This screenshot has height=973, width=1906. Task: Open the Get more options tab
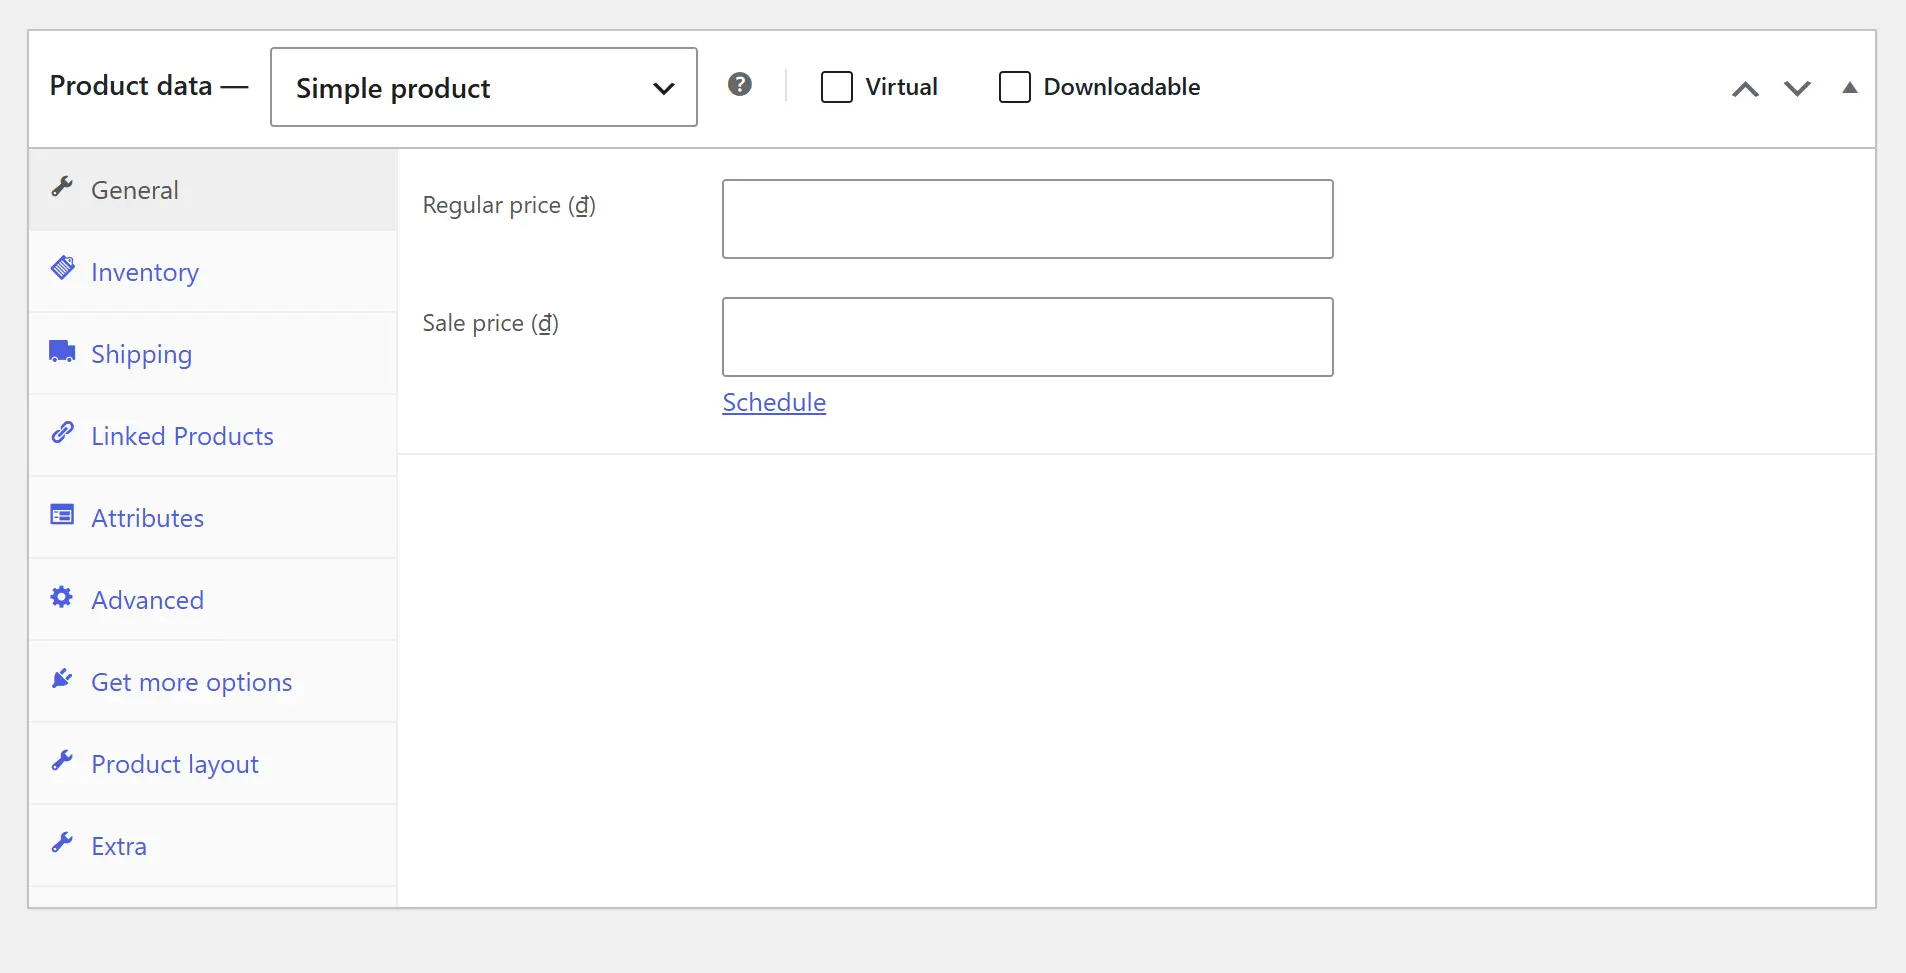point(213,682)
